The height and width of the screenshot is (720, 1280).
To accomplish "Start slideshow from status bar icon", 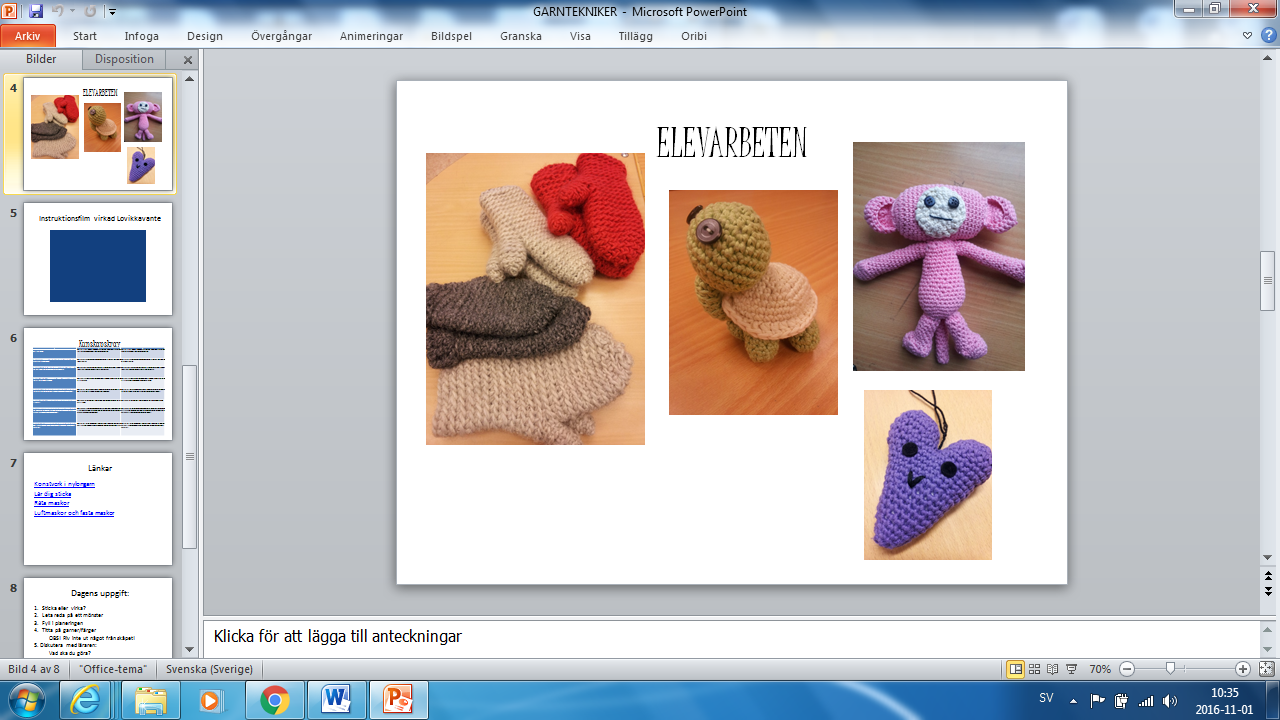I will tap(1071, 669).
